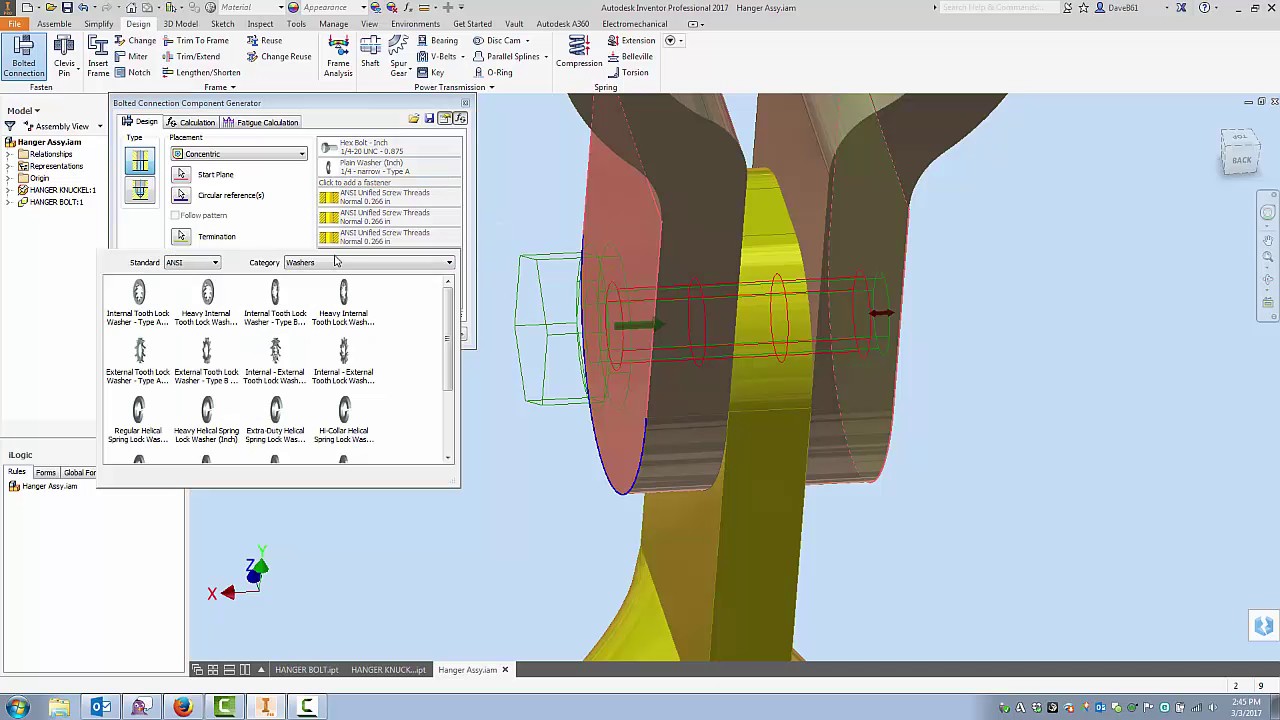The image size is (1280, 720).
Task: Select the Extension spring tool
Action: 631,41
